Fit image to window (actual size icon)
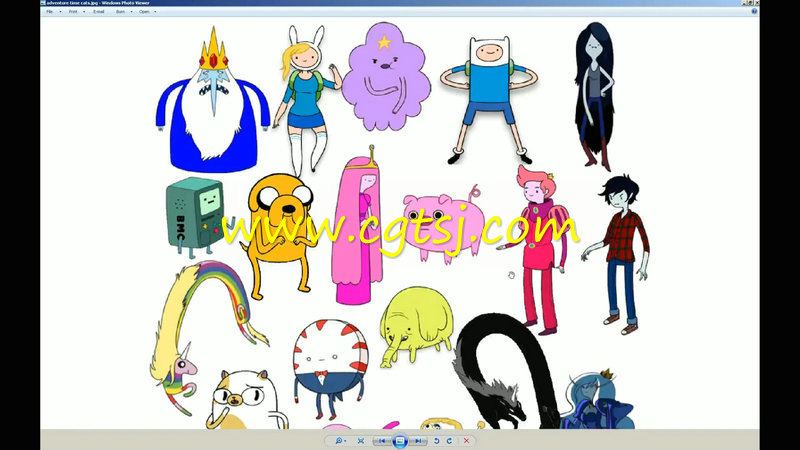800x450 pixels. tap(361, 440)
